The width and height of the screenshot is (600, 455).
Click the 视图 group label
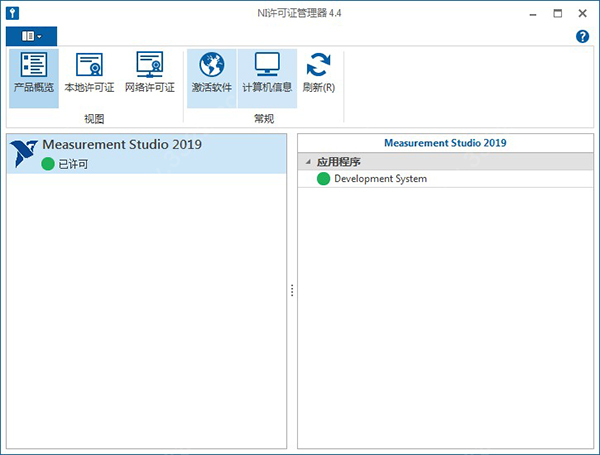pyautogui.click(x=94, y=119)
